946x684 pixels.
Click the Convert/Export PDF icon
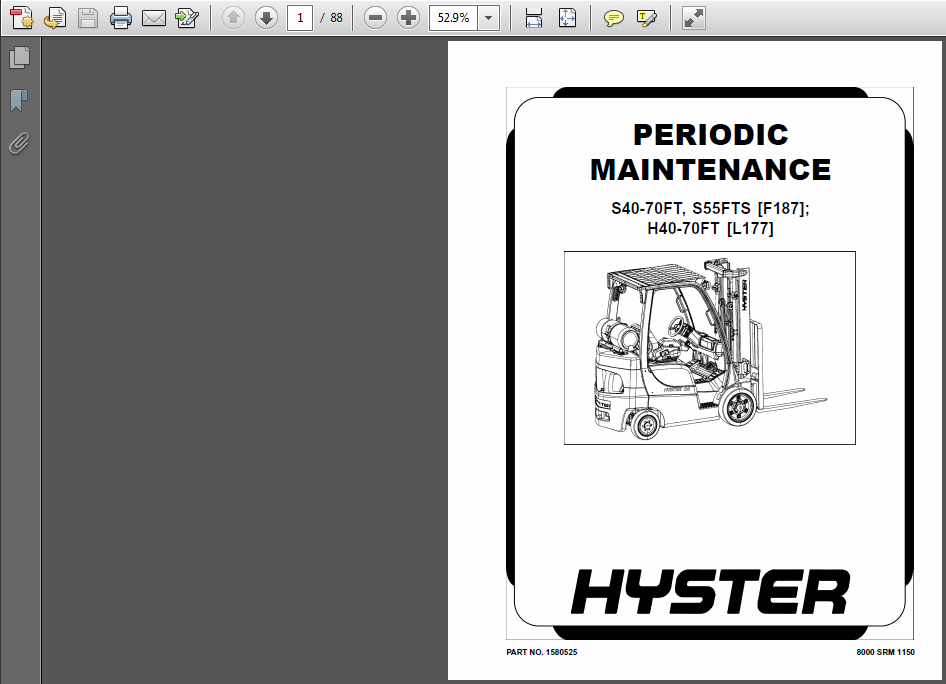pos(187,18)
